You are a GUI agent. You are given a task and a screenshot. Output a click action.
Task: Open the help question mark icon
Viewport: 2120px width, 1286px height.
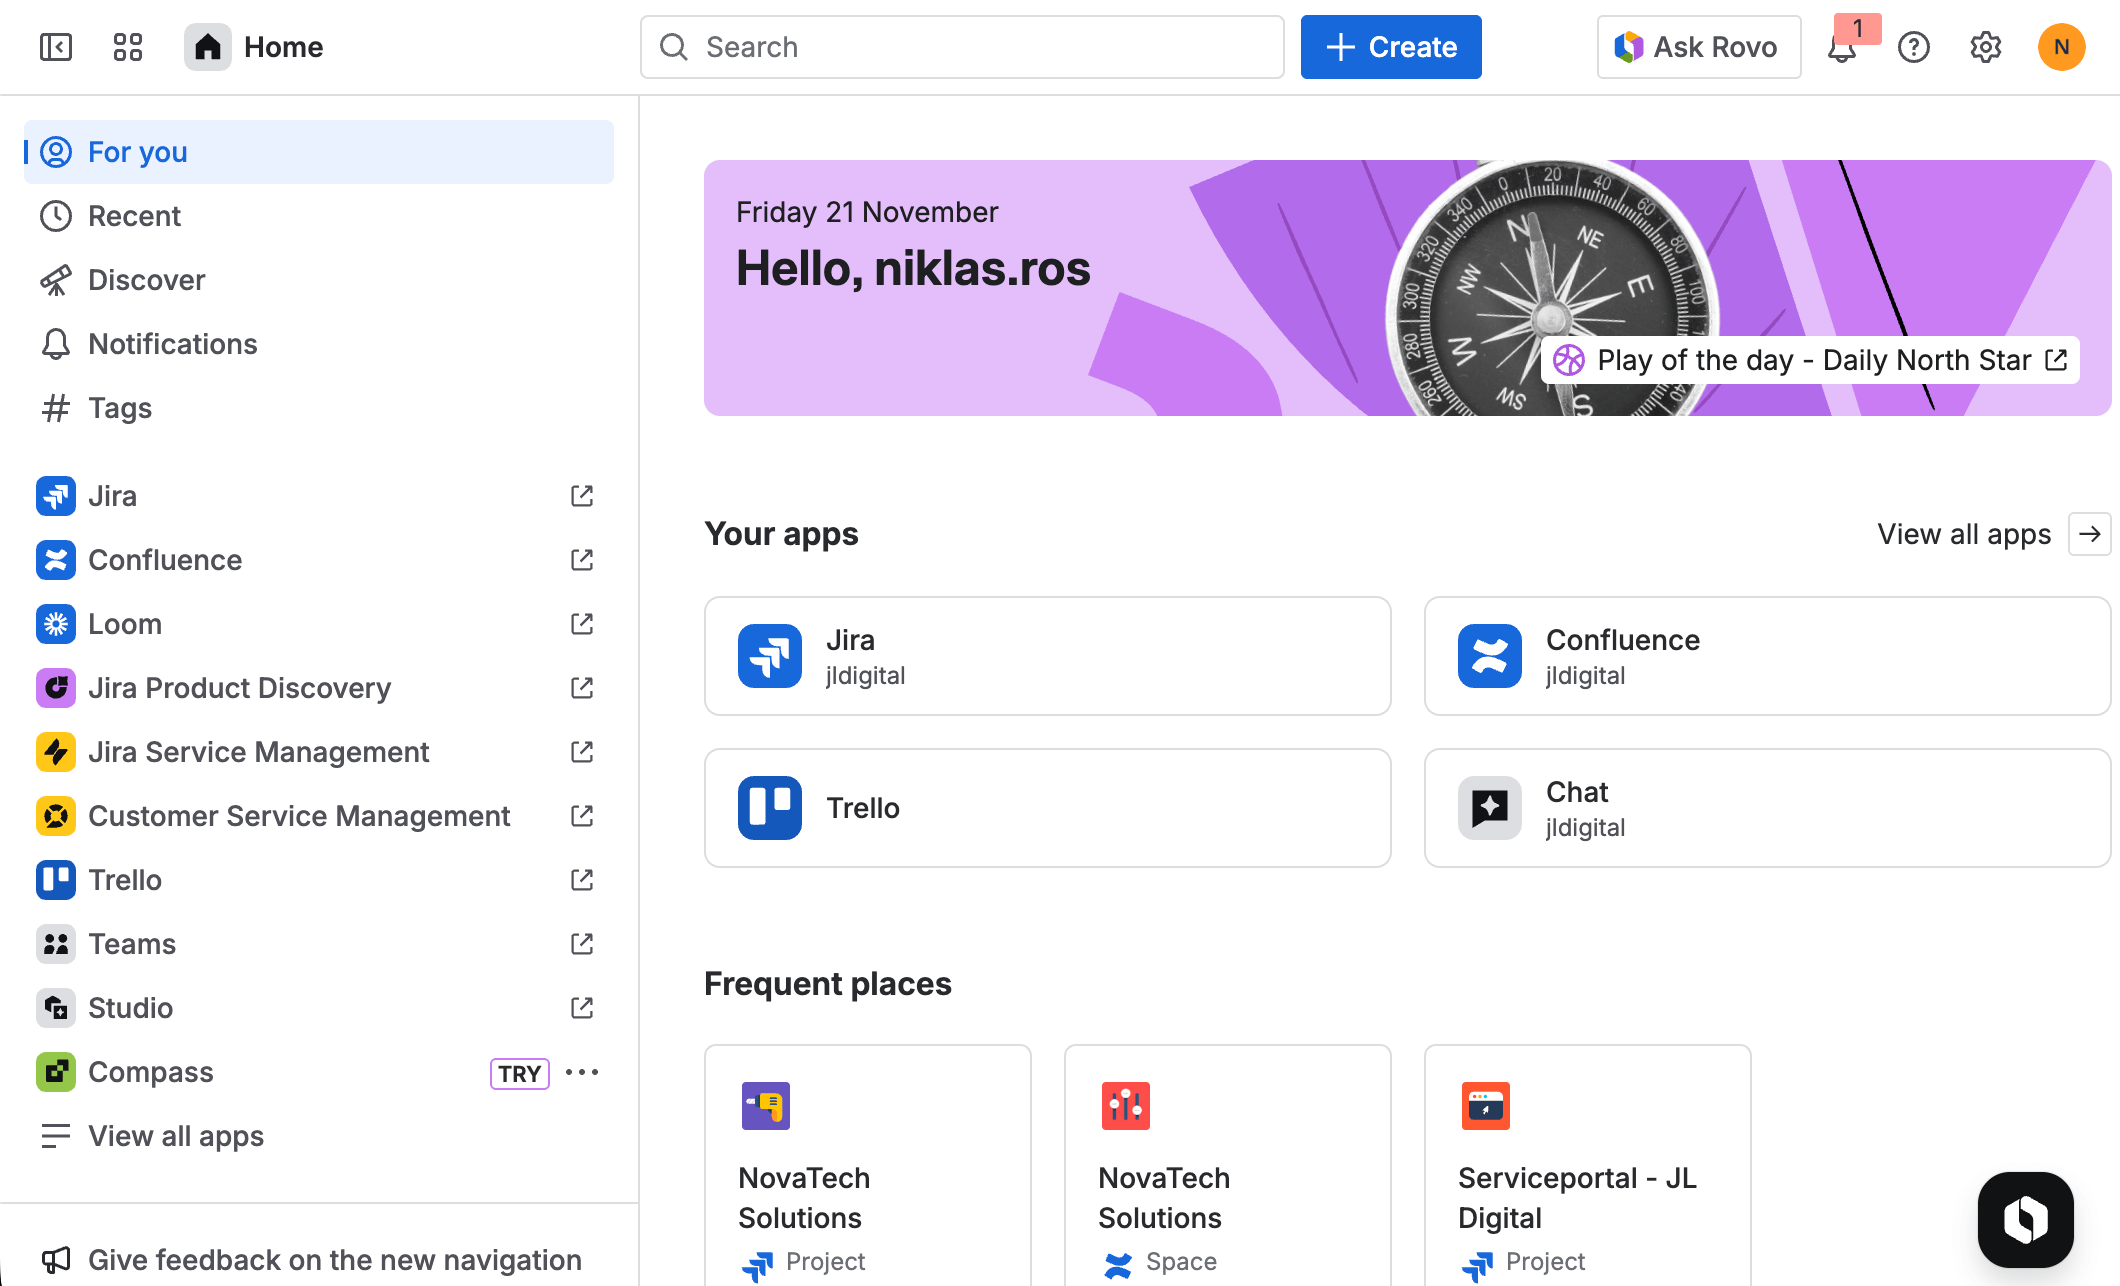point(1914,47)
